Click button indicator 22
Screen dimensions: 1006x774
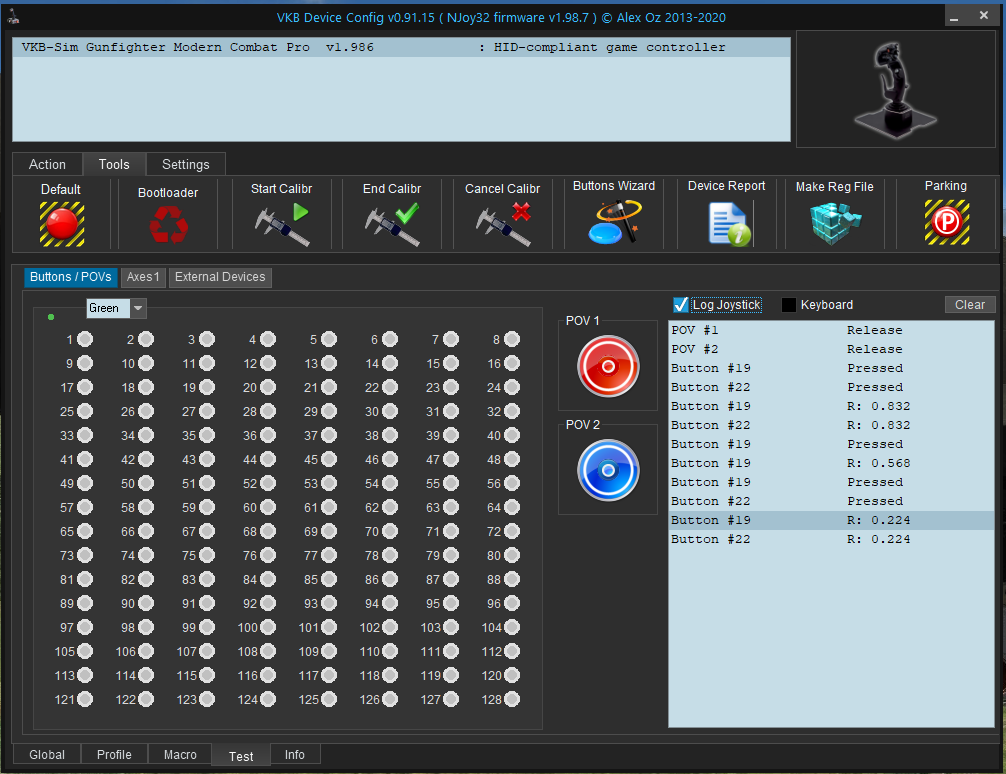pyautogui.click(x=390, y=387)
